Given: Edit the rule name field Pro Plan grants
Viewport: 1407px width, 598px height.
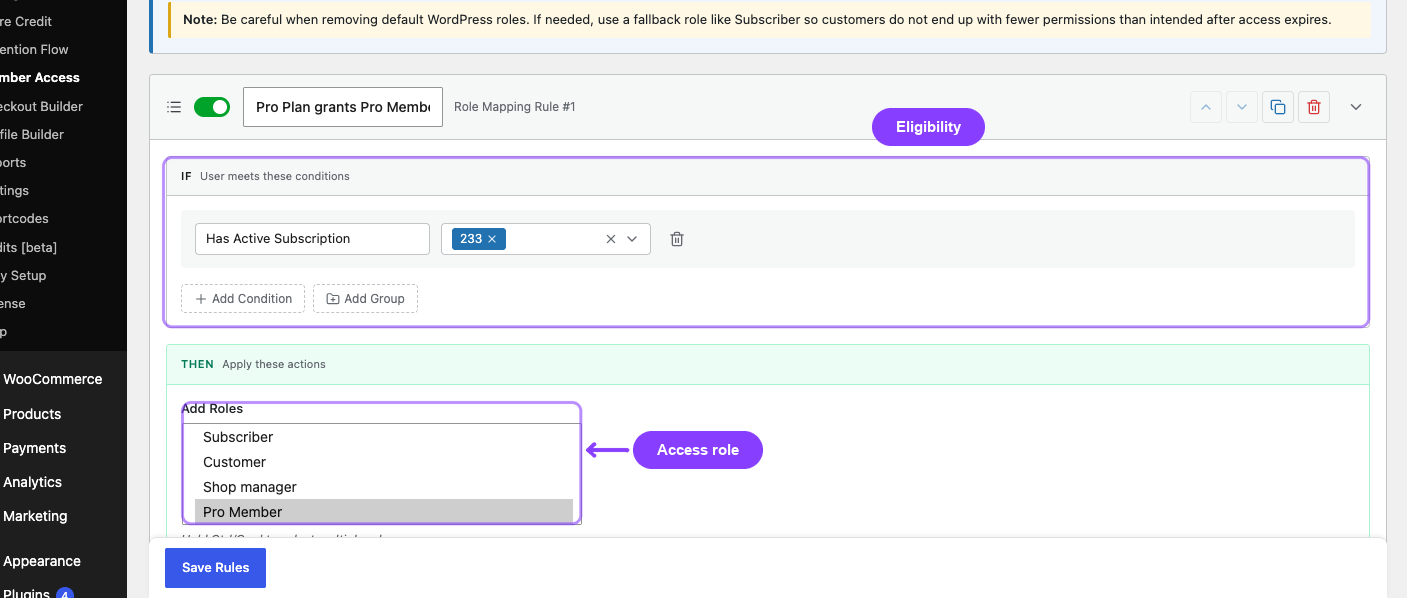Looking at the screenshot, I should click(x=343, y=107).
